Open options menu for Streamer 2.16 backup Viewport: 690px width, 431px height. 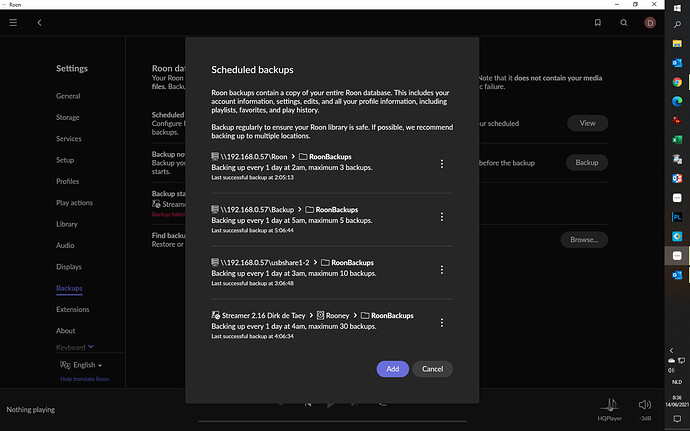point(442,323)
